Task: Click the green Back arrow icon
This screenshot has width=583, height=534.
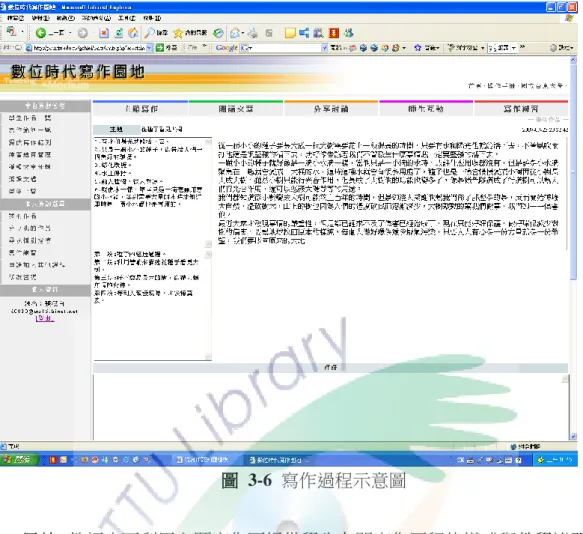Action: (41, 33)
